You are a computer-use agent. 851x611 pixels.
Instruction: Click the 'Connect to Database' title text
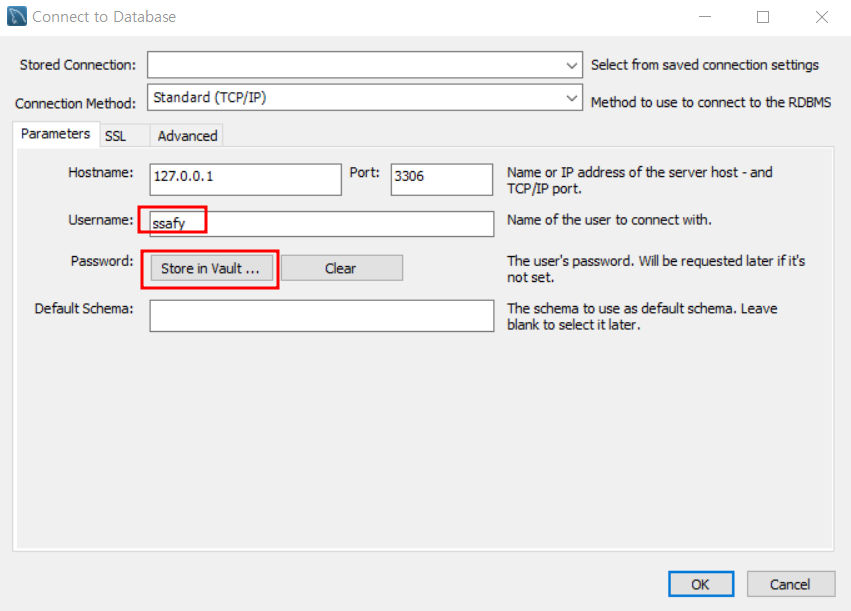tap(104, 17)
